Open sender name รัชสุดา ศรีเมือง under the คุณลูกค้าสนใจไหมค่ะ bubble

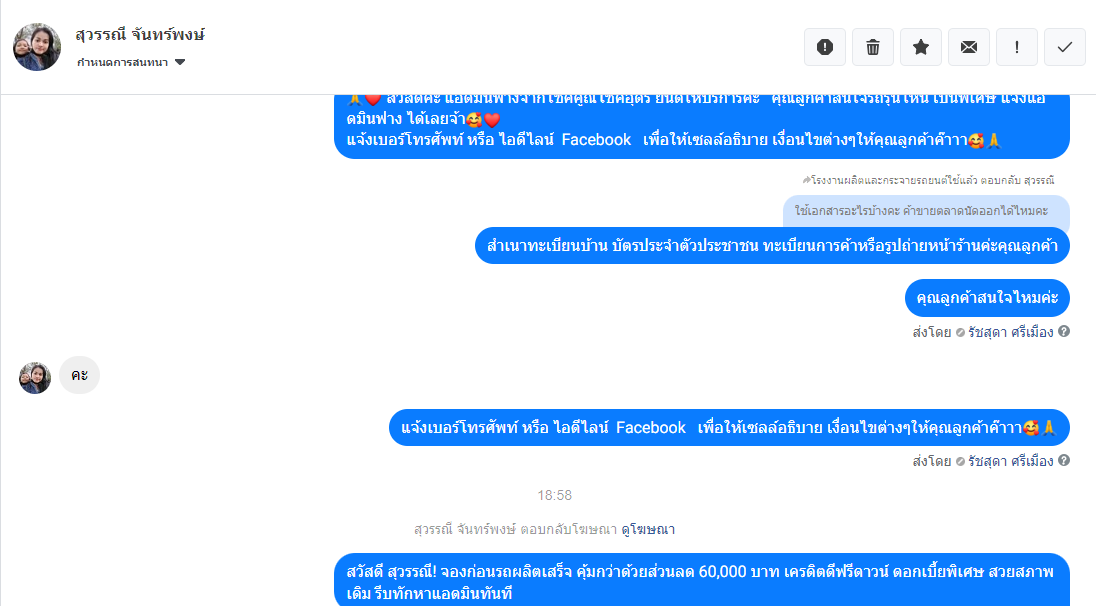pos(1010,332)
